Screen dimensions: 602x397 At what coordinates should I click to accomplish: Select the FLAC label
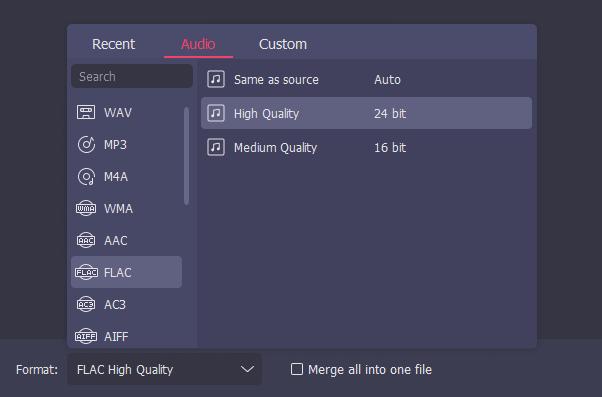click(x=117, y=272)
